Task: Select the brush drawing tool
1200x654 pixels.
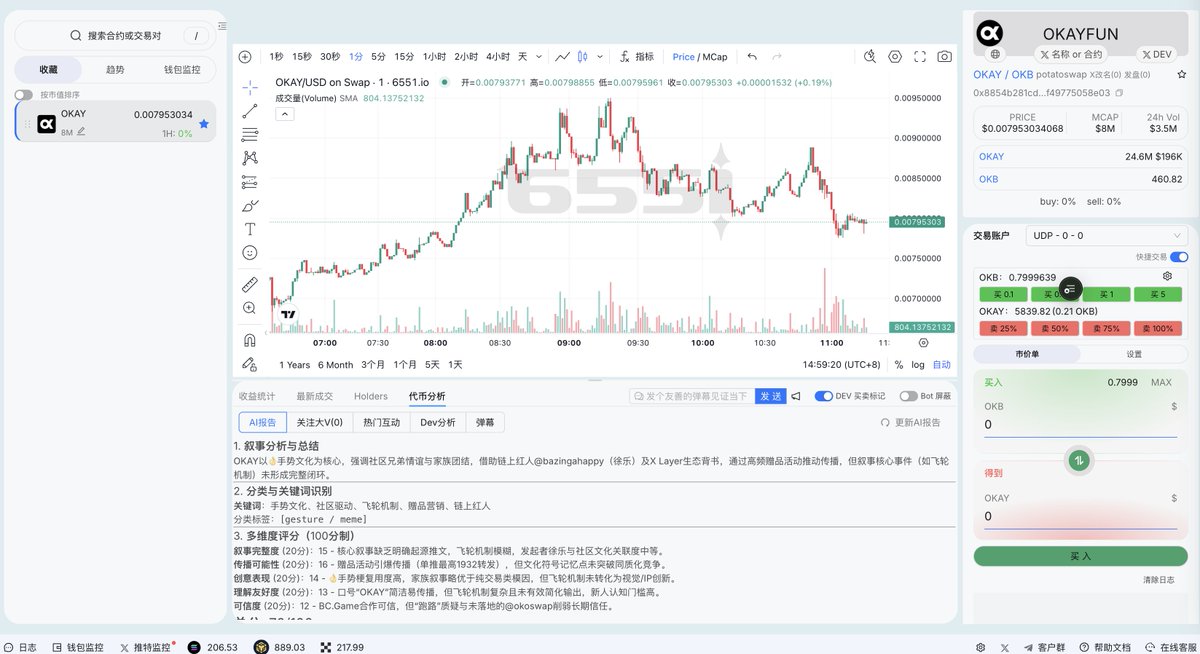Action: point(250,206)
